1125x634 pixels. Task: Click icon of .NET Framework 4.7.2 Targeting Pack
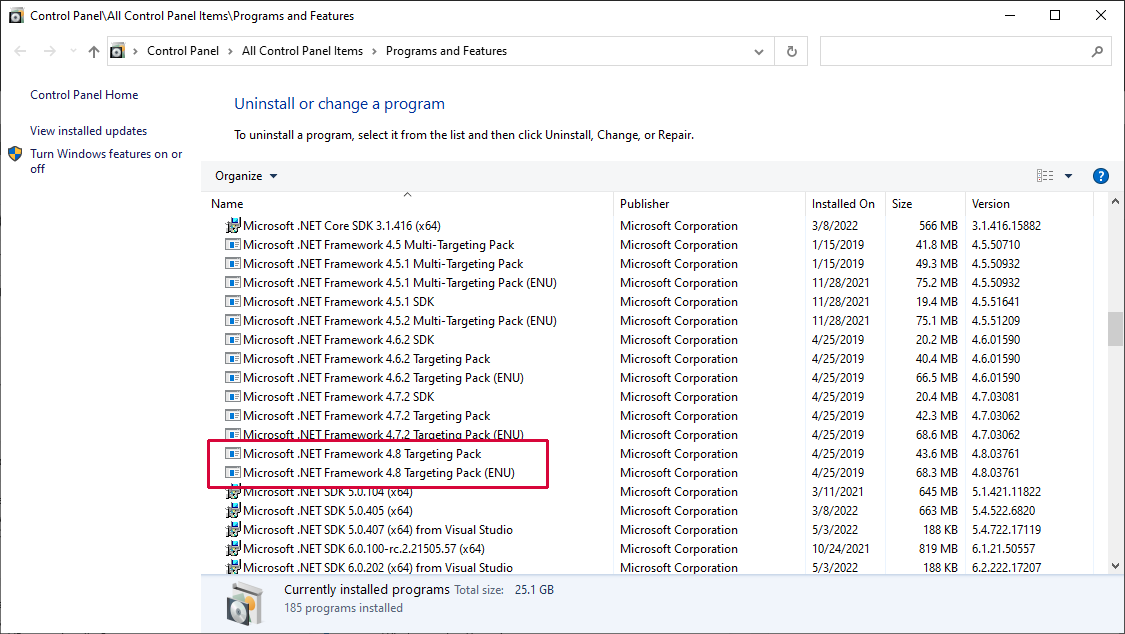pyautogui.click(x=233, y=415)
